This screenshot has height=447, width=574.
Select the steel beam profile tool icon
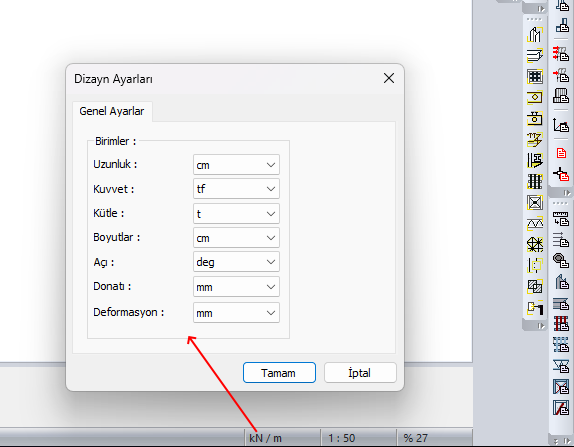click(534, 56)
